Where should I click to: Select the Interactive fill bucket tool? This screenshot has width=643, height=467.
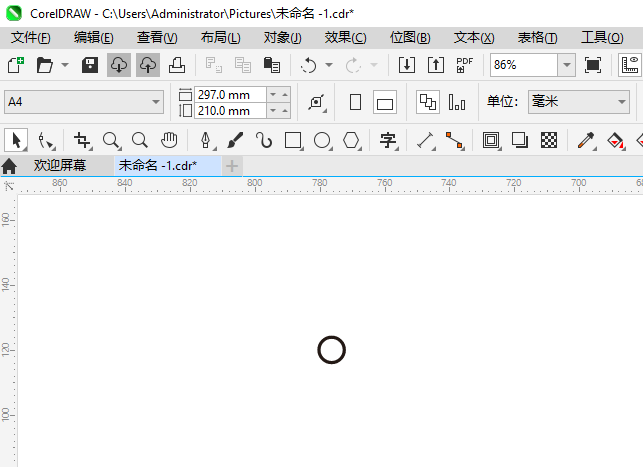click(615, 140)
